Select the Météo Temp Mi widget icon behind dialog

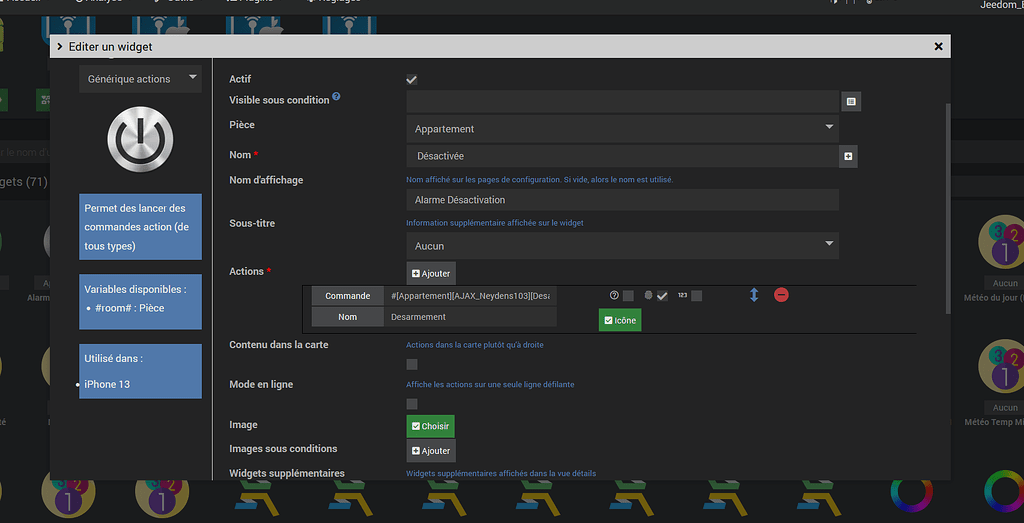(x=1004, y=366)
